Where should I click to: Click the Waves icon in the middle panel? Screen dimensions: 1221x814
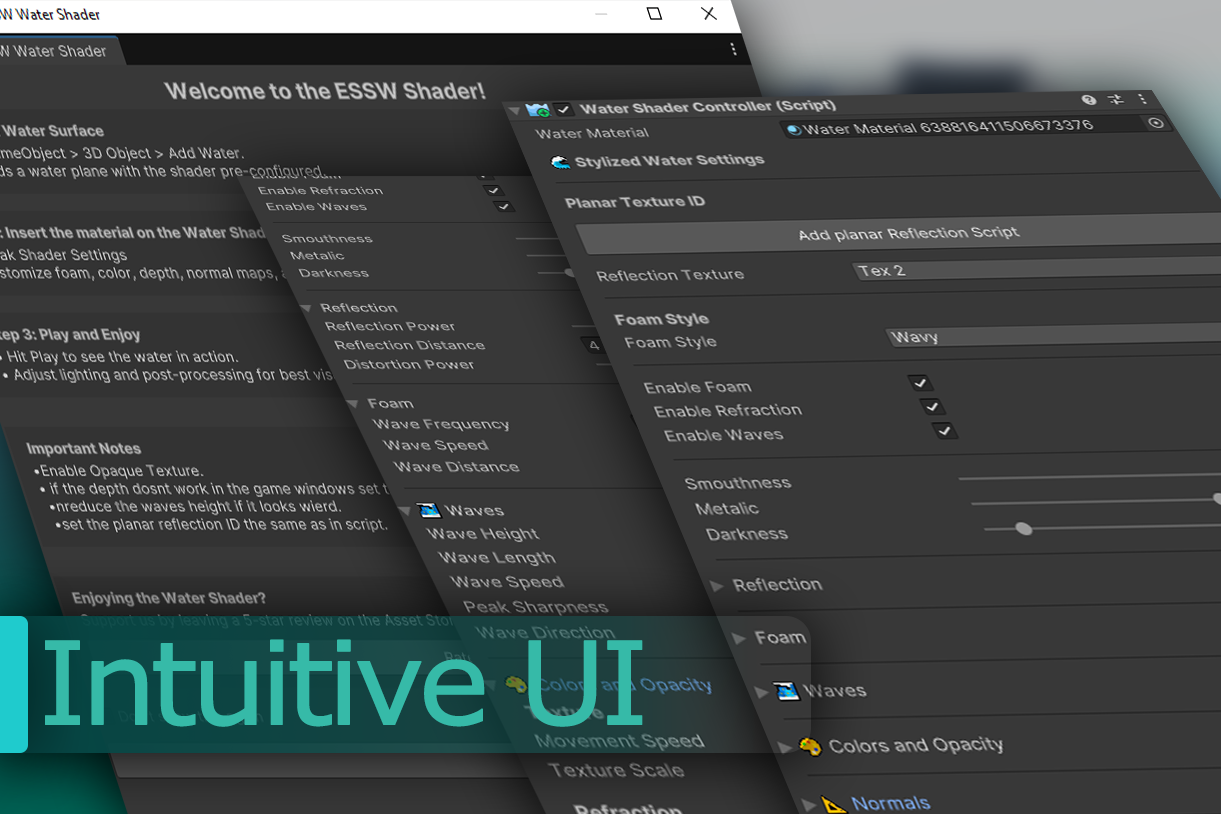(x=430, y=510)
